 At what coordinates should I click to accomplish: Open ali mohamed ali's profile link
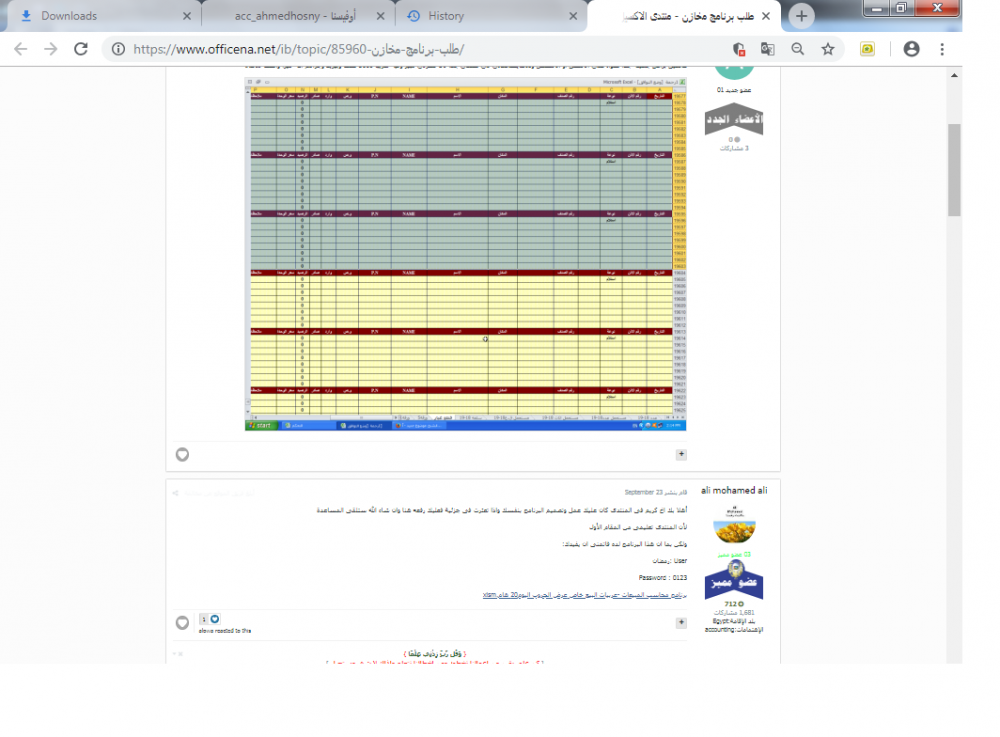pyautogui.click(x=734, y=490)
